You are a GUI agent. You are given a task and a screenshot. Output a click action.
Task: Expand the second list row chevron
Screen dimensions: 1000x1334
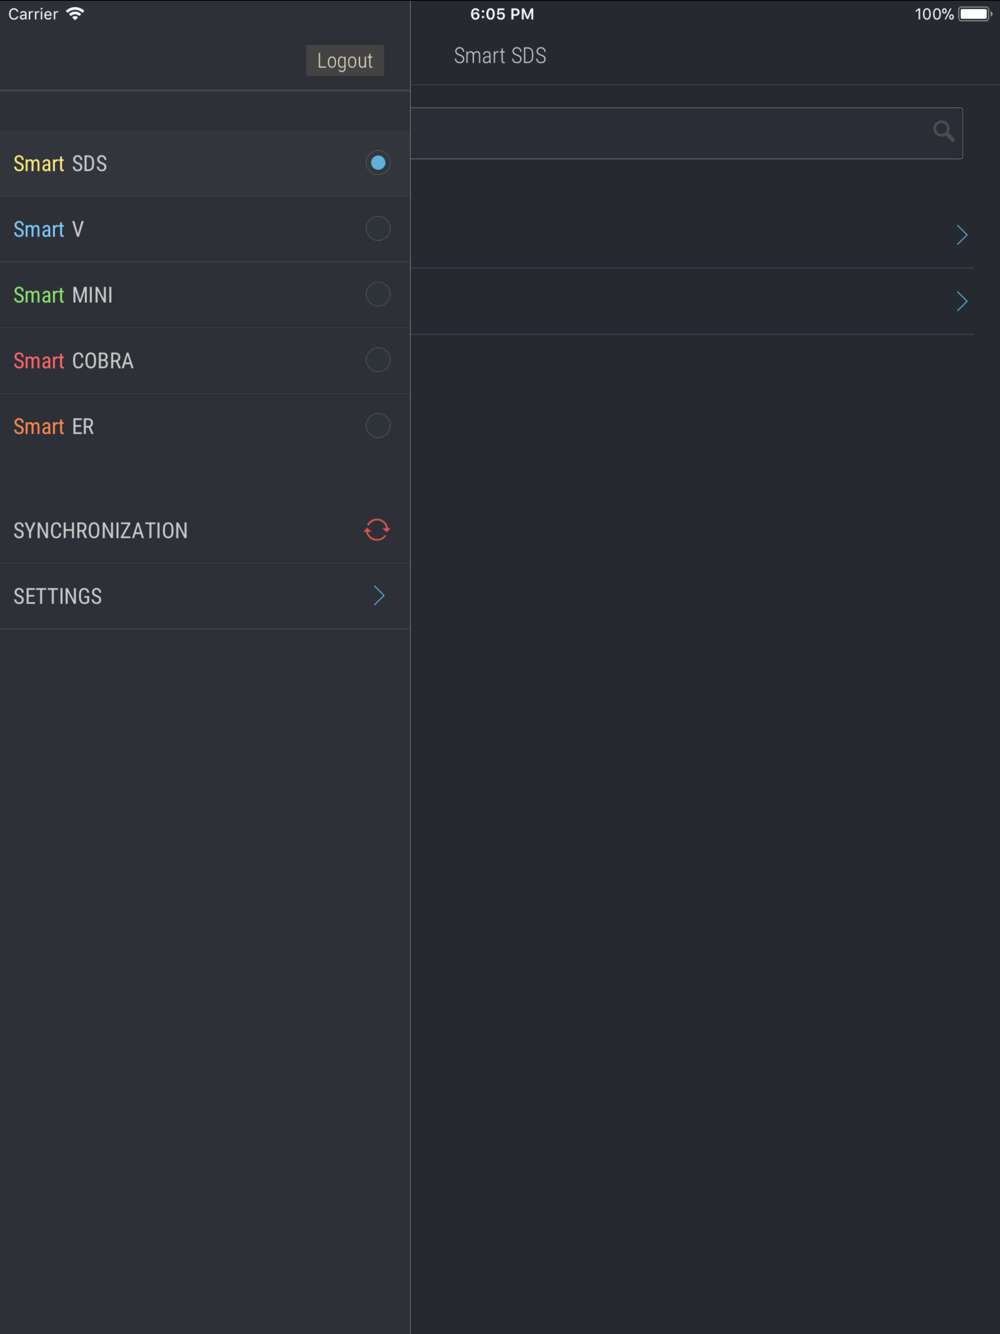pyautogui.click(x=962, y=301)
